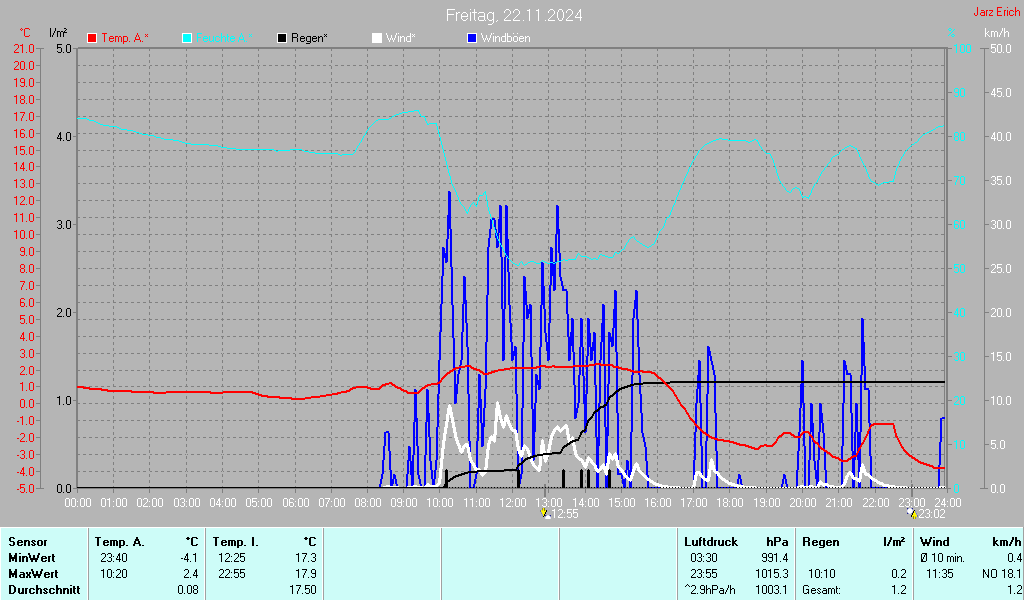Click the blue Windböen legend square
Image resolution: width=1024 pixels, height=600 pixels.
coord(472,38)
